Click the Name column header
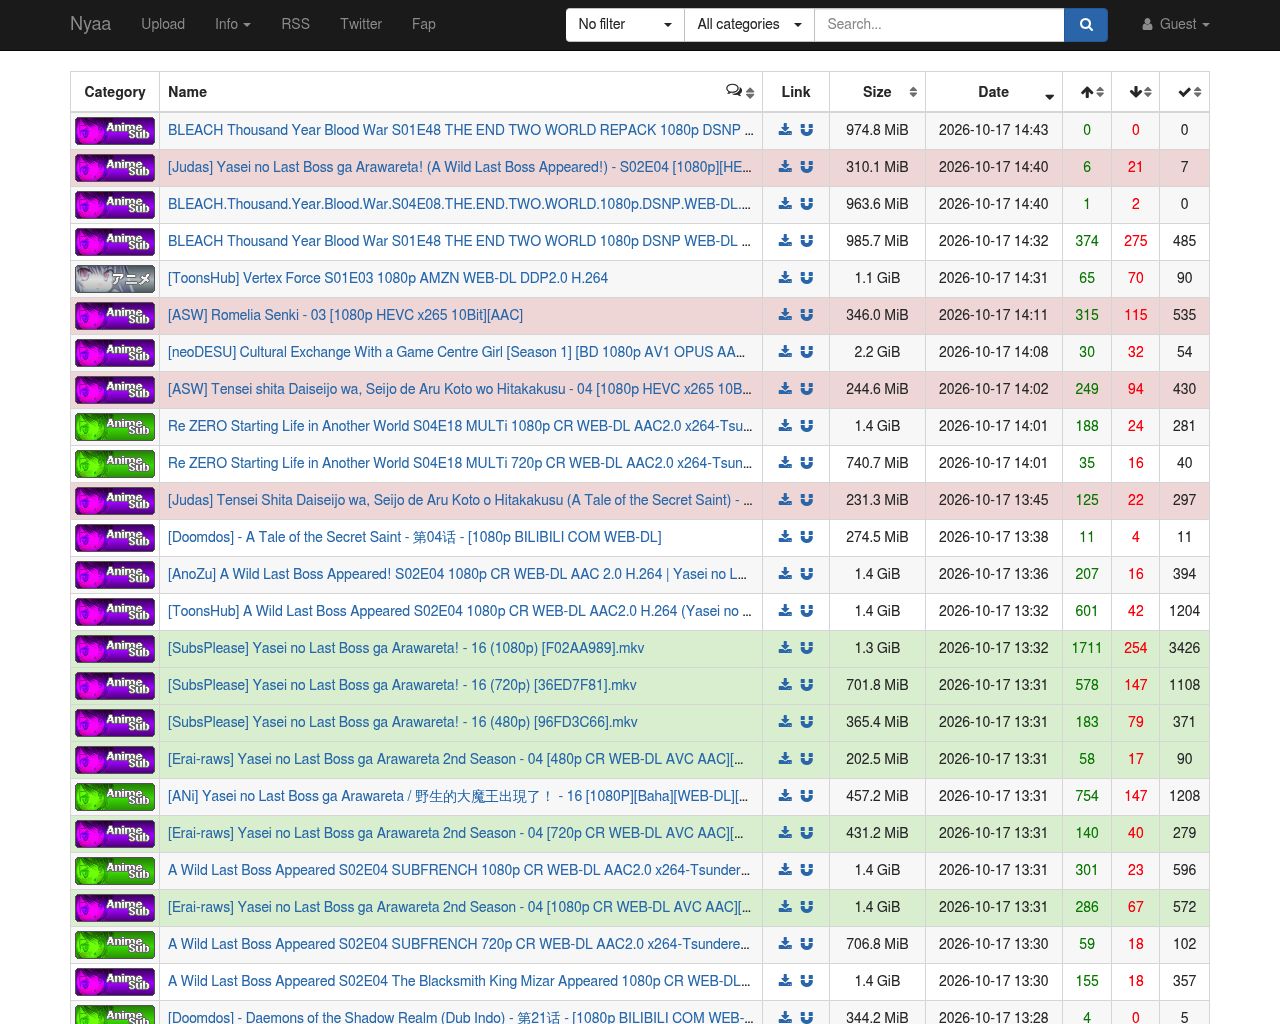 (461, 92)
